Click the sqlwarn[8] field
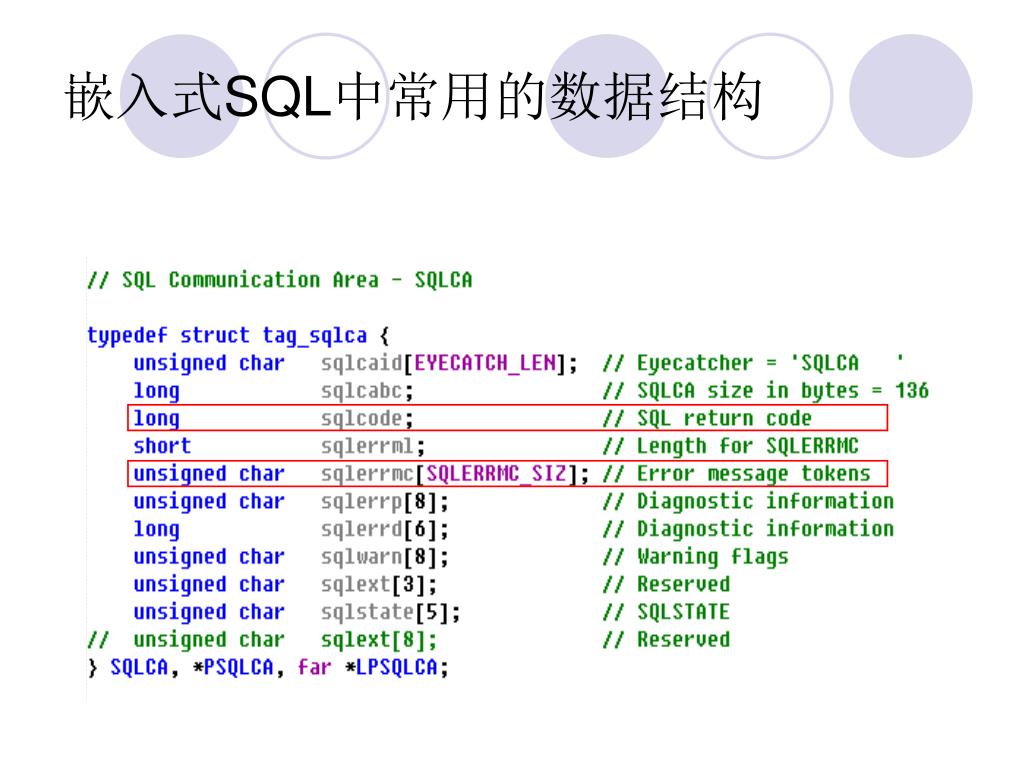The height and width of the screenshot is (768, 1024). point(385,557)
